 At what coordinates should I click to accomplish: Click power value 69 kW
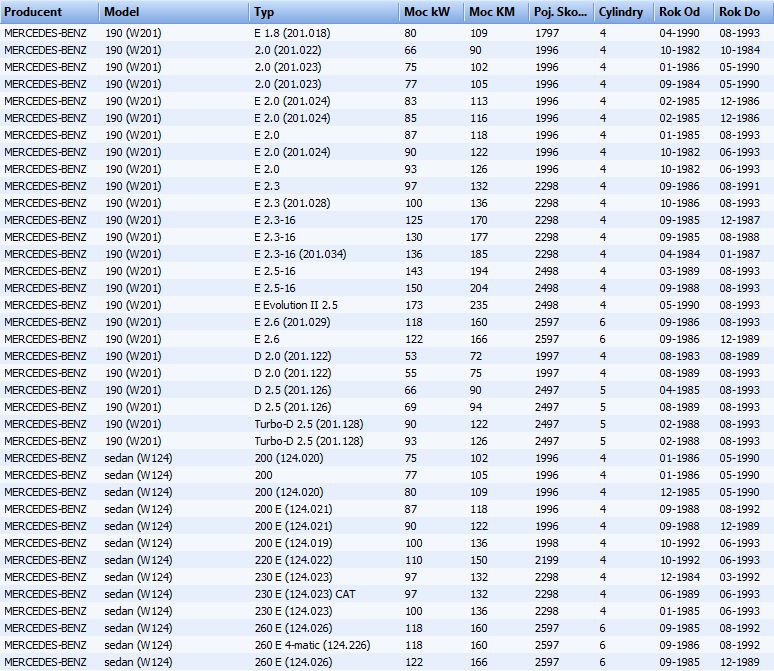tap(411, 407)
